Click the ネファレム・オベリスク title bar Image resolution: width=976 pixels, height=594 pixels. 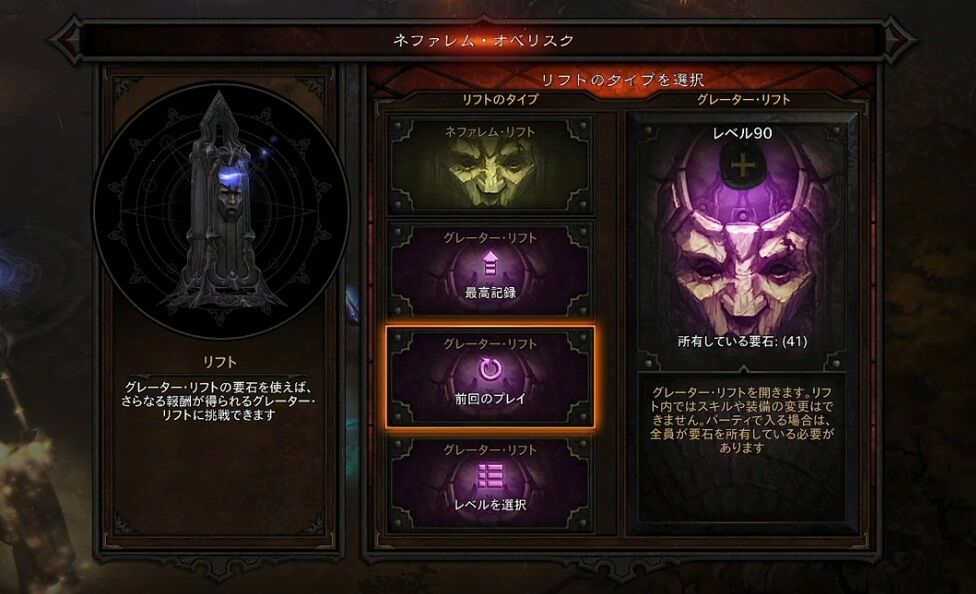point(483,40)
